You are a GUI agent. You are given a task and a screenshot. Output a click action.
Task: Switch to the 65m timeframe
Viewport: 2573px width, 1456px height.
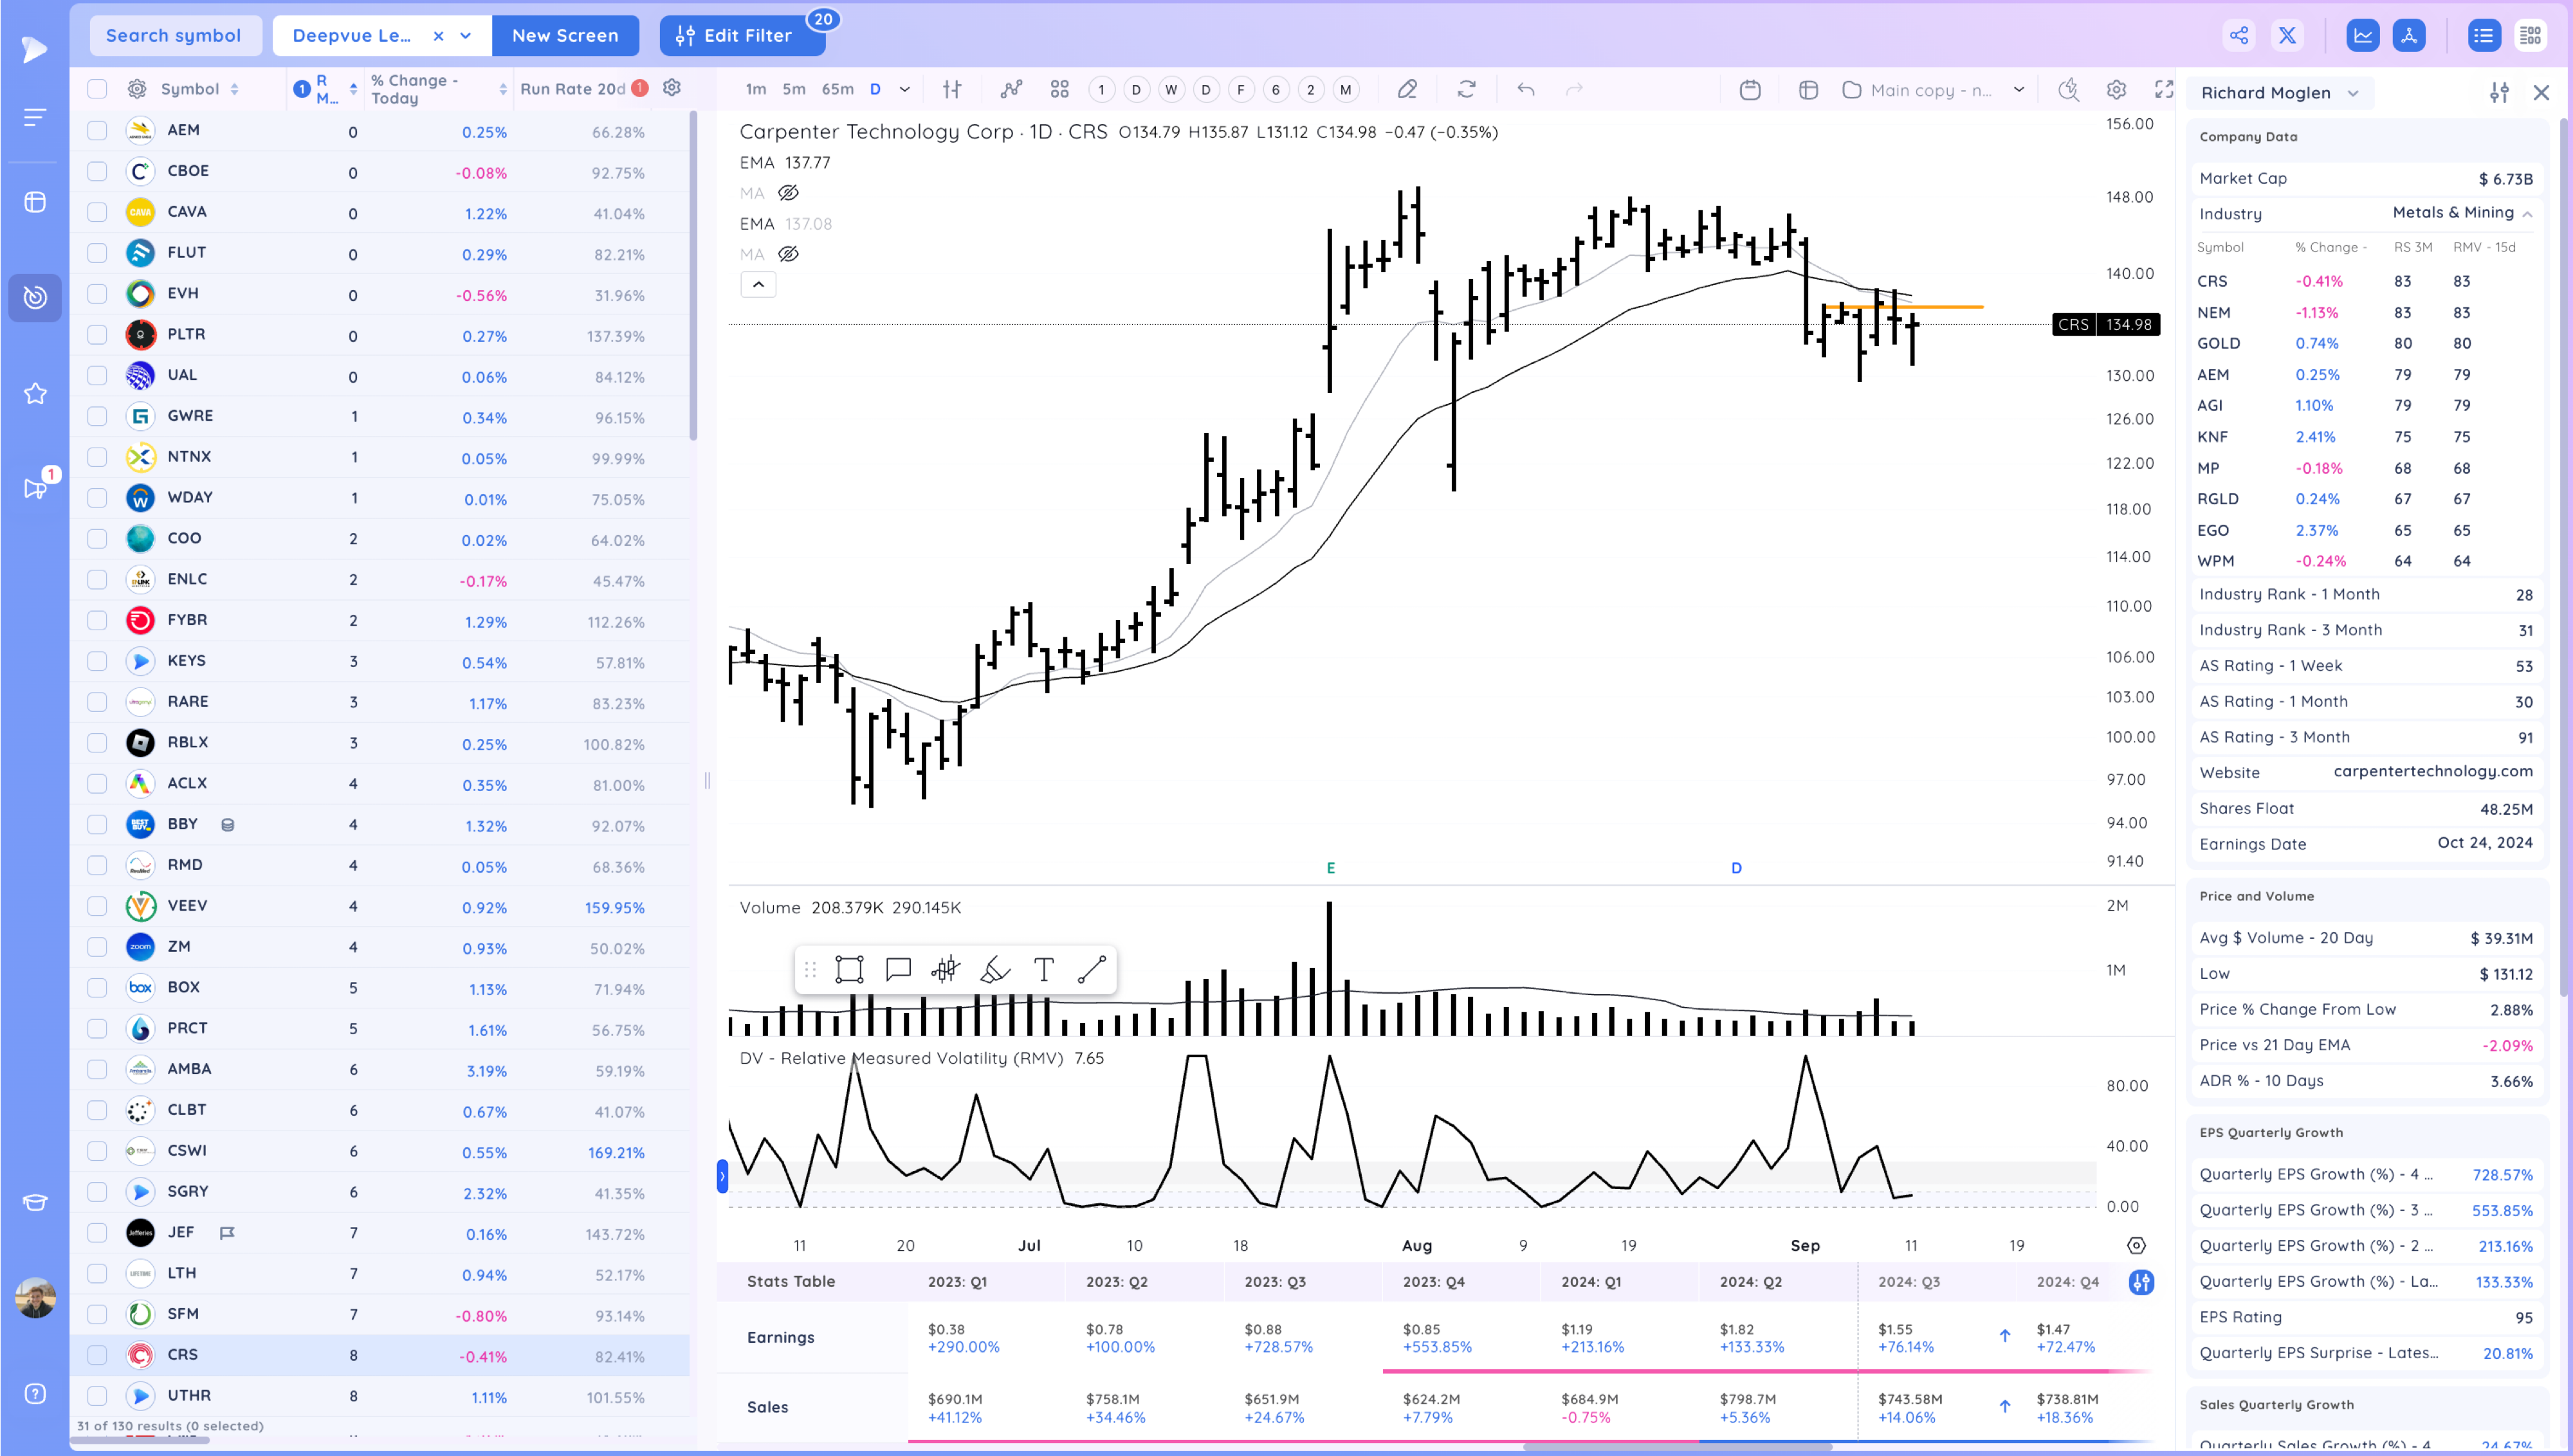837,89
